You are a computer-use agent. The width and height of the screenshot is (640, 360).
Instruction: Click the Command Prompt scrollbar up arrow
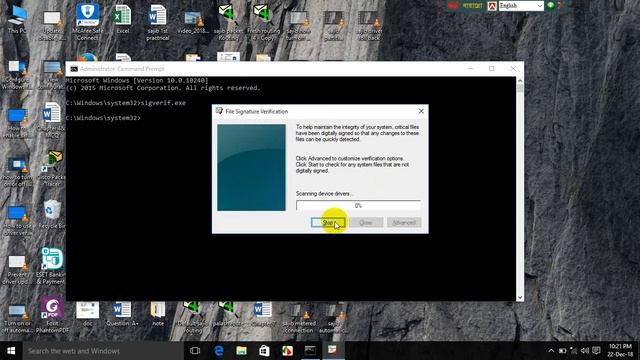(520, 80)
